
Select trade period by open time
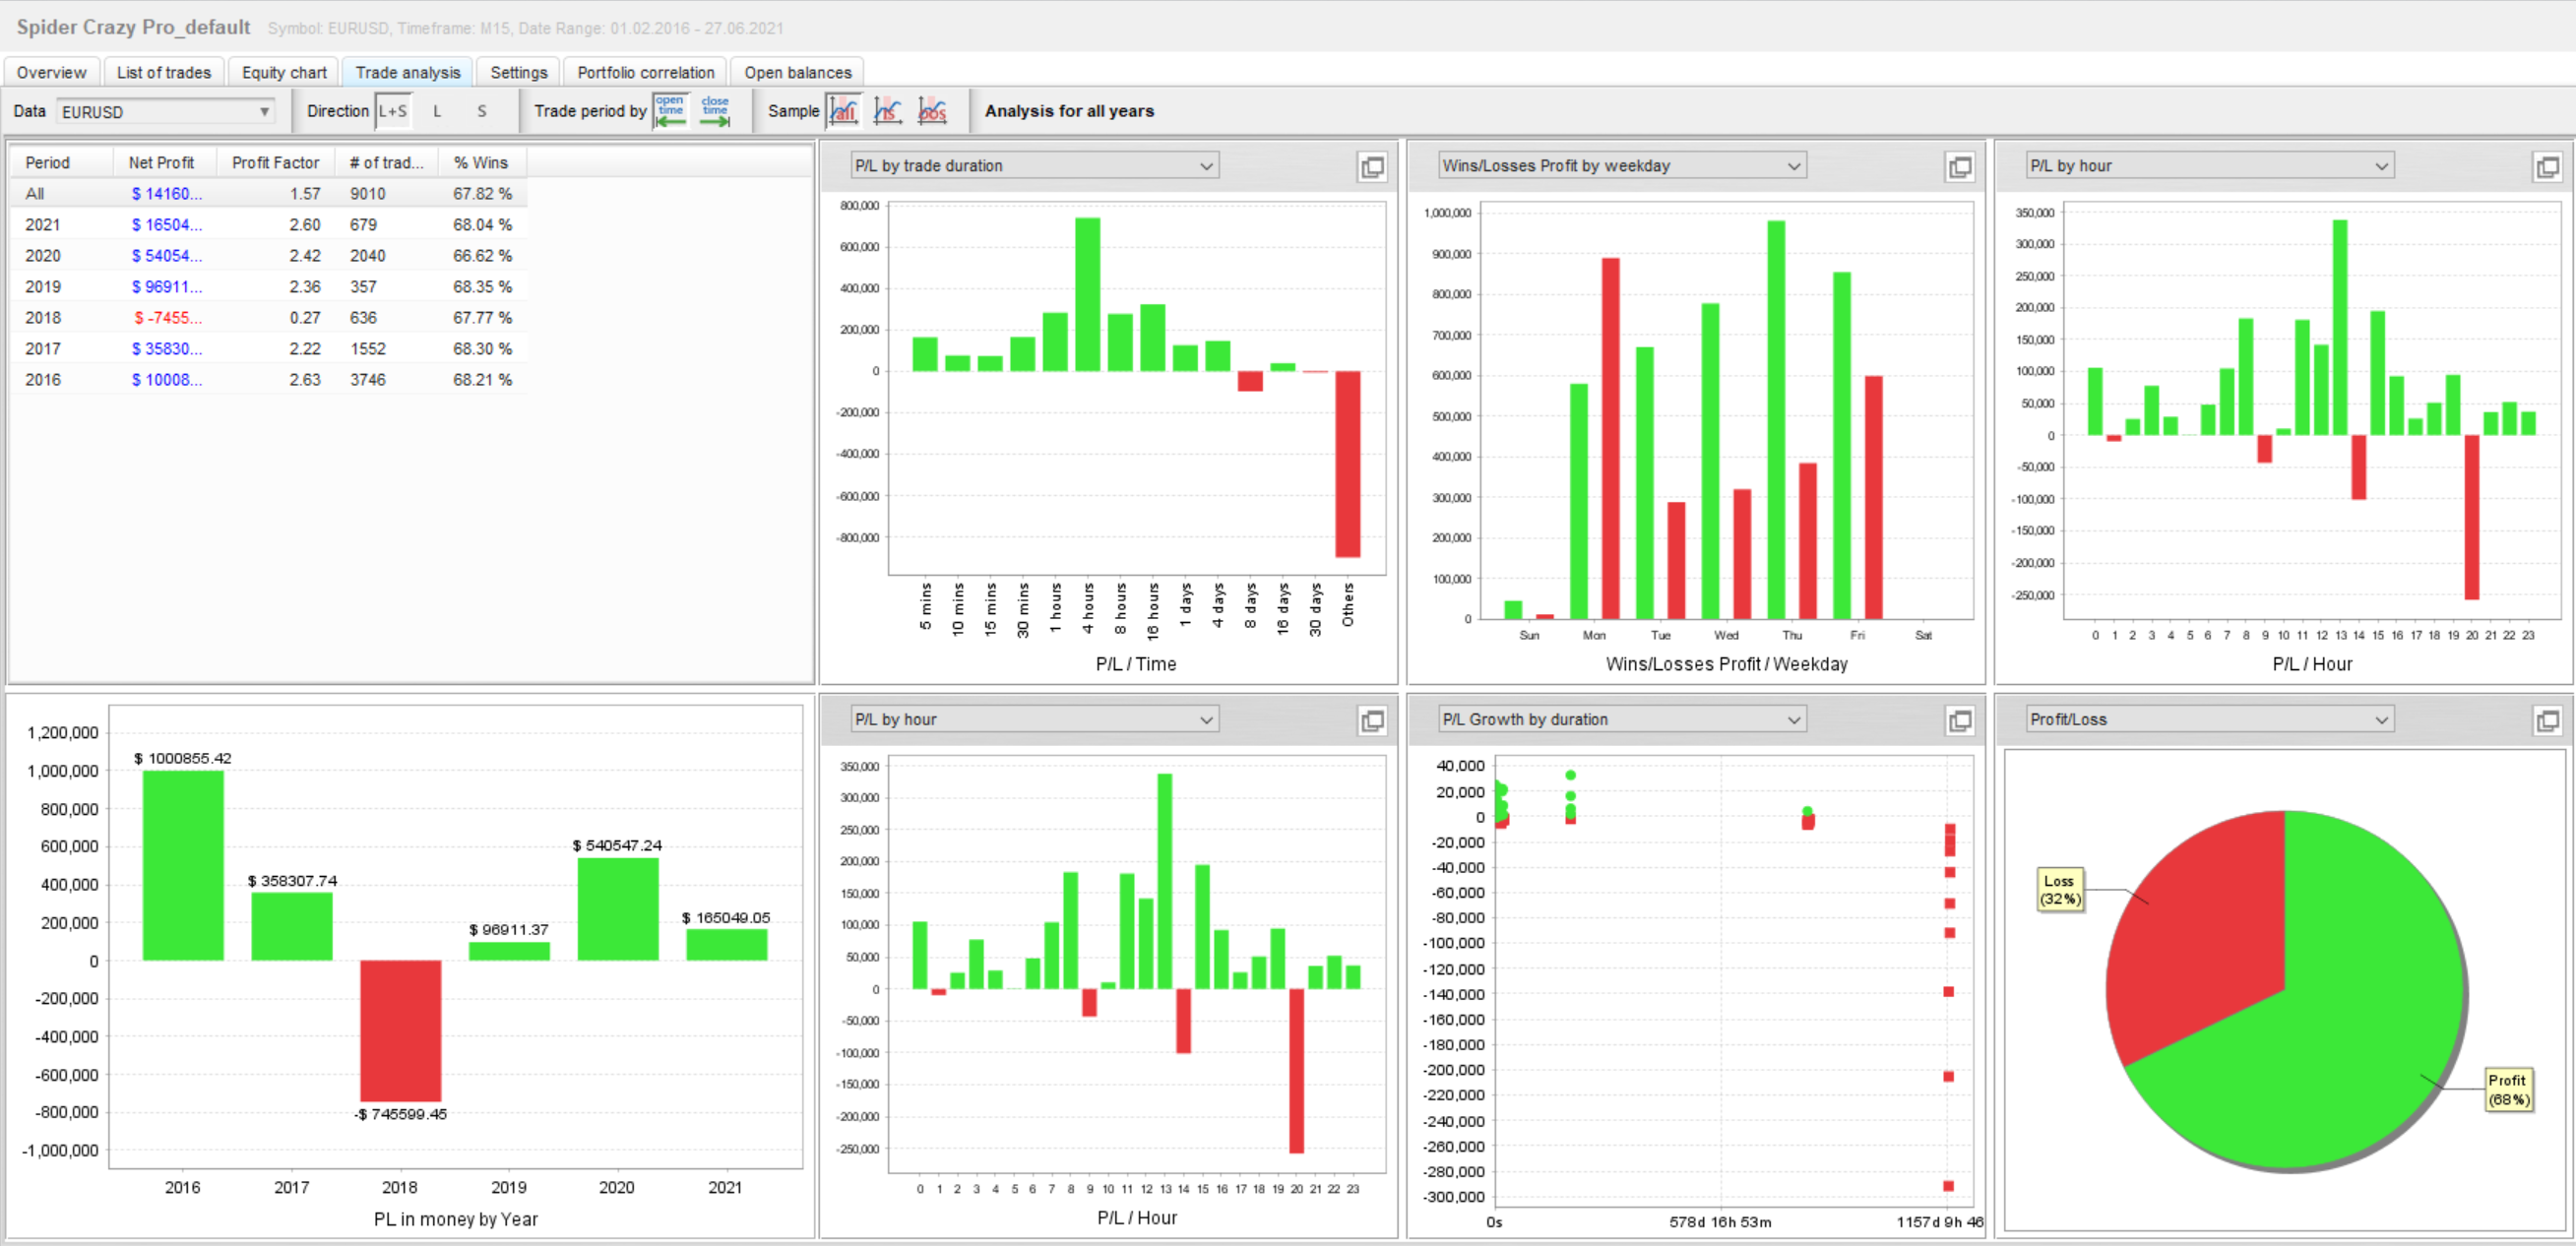[x=670, y=111]
